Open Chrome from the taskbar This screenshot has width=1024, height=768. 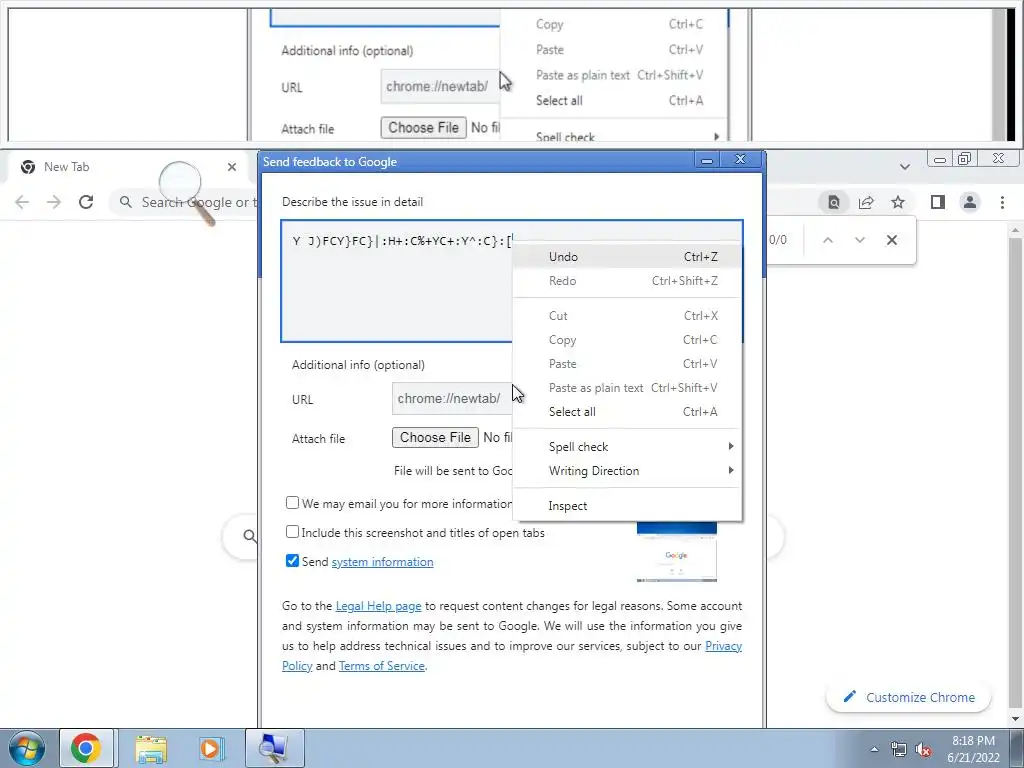[x=86, y=748]
